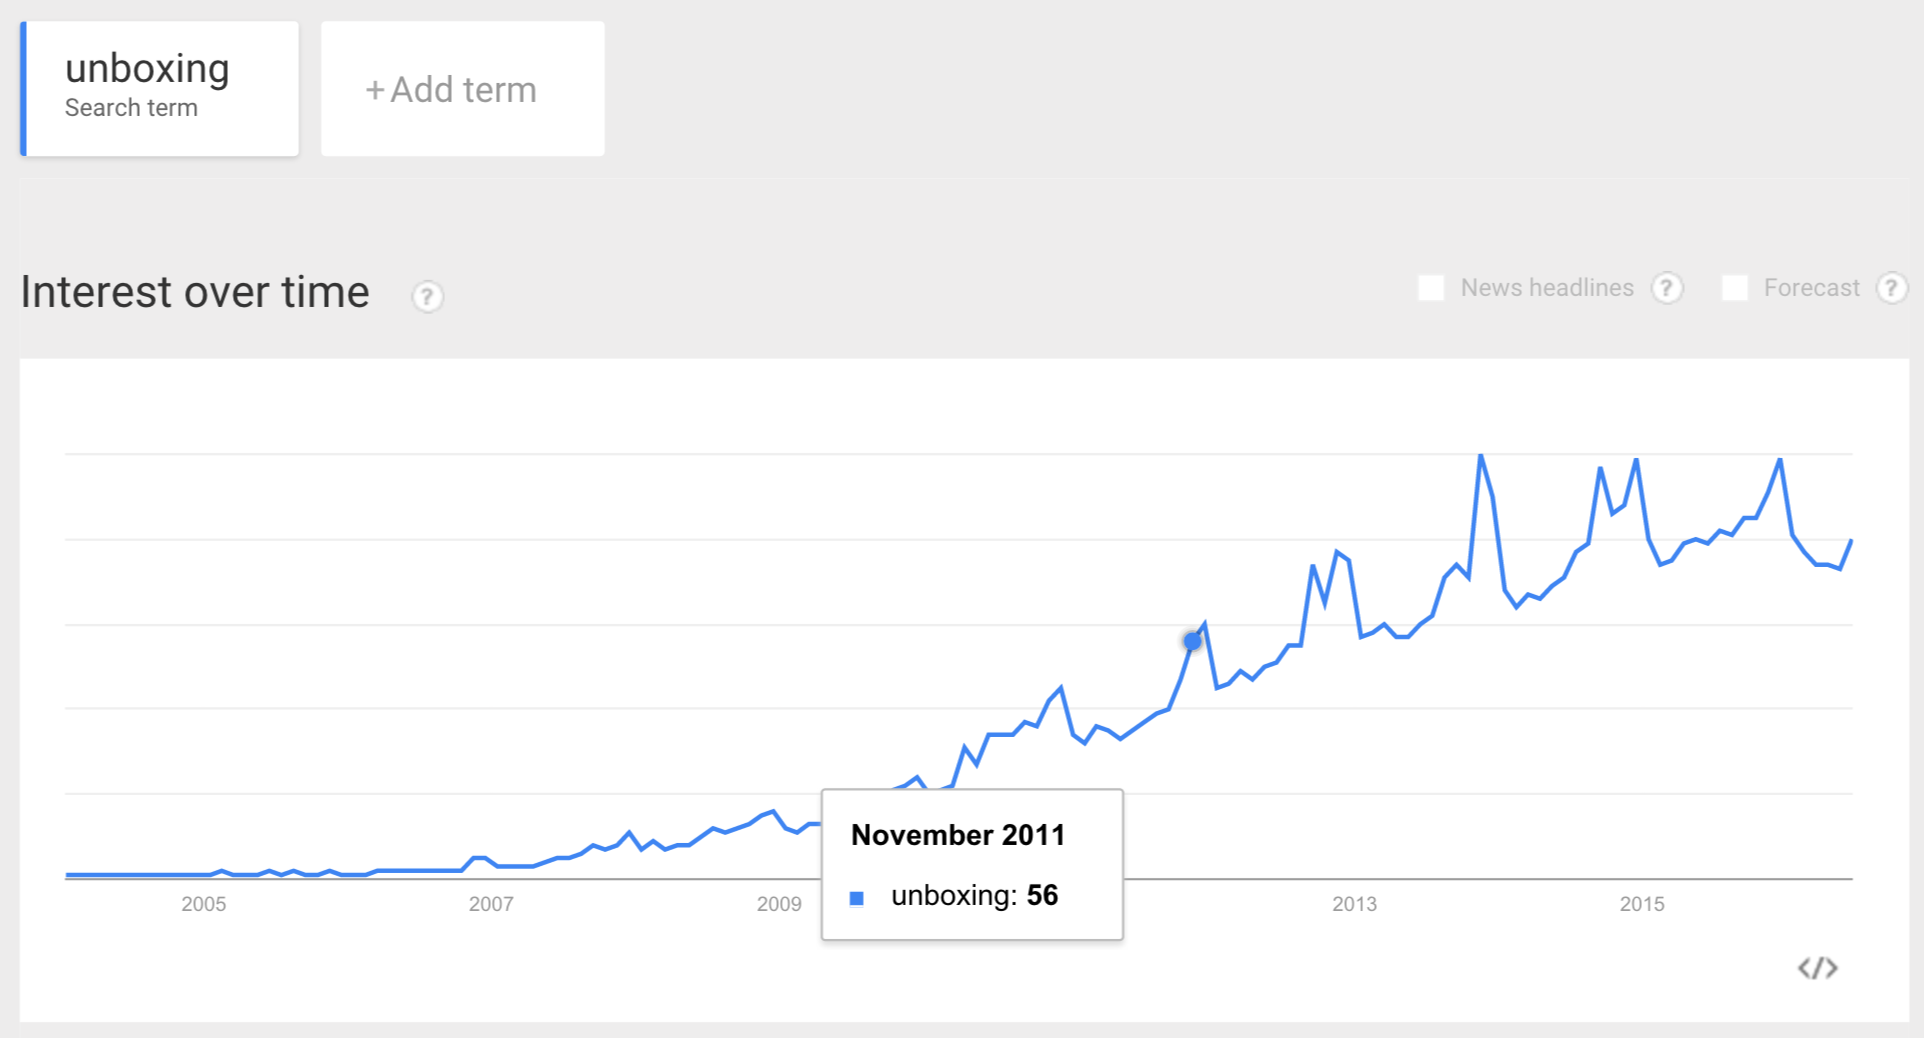Viewport: 1924px width, 1038px height.
Task: Select the unboxing search term card
Action: pos(161,88)
